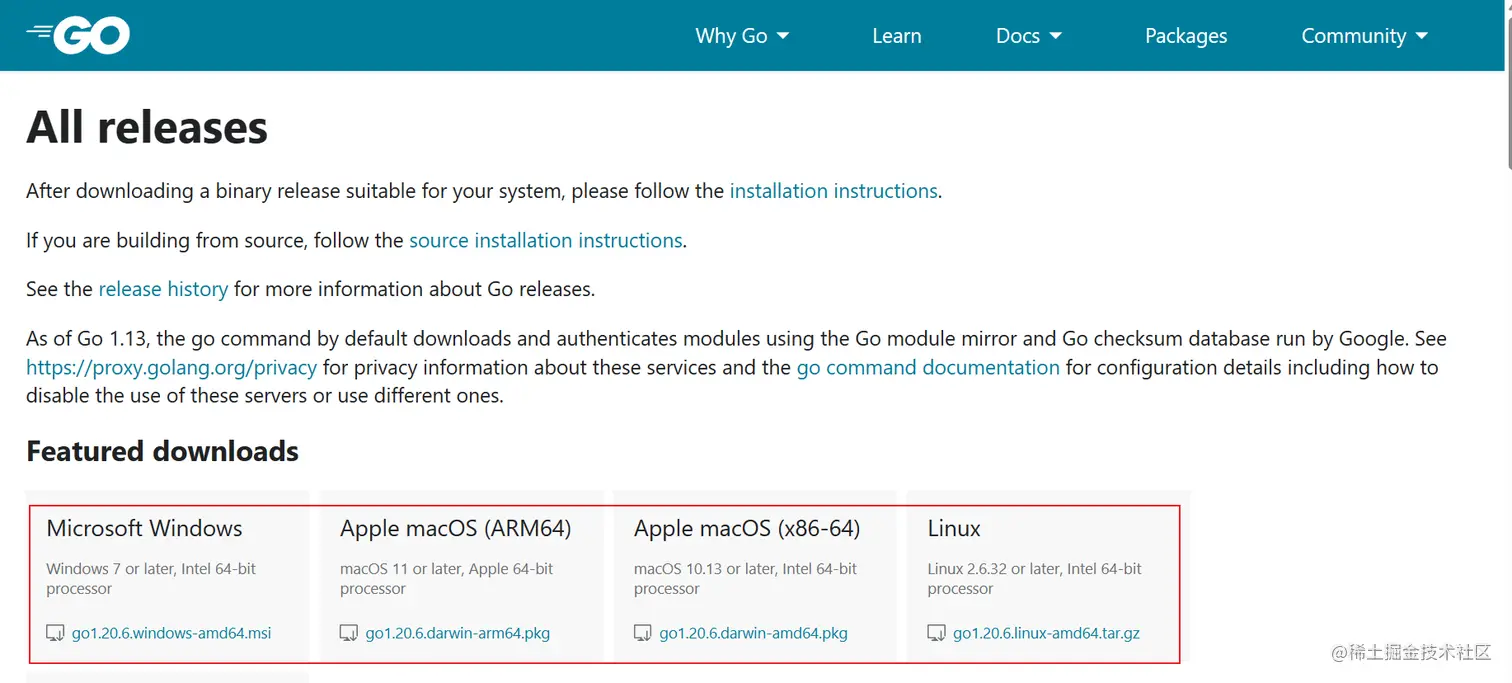Click the Go logo in header

pos(78,36)
